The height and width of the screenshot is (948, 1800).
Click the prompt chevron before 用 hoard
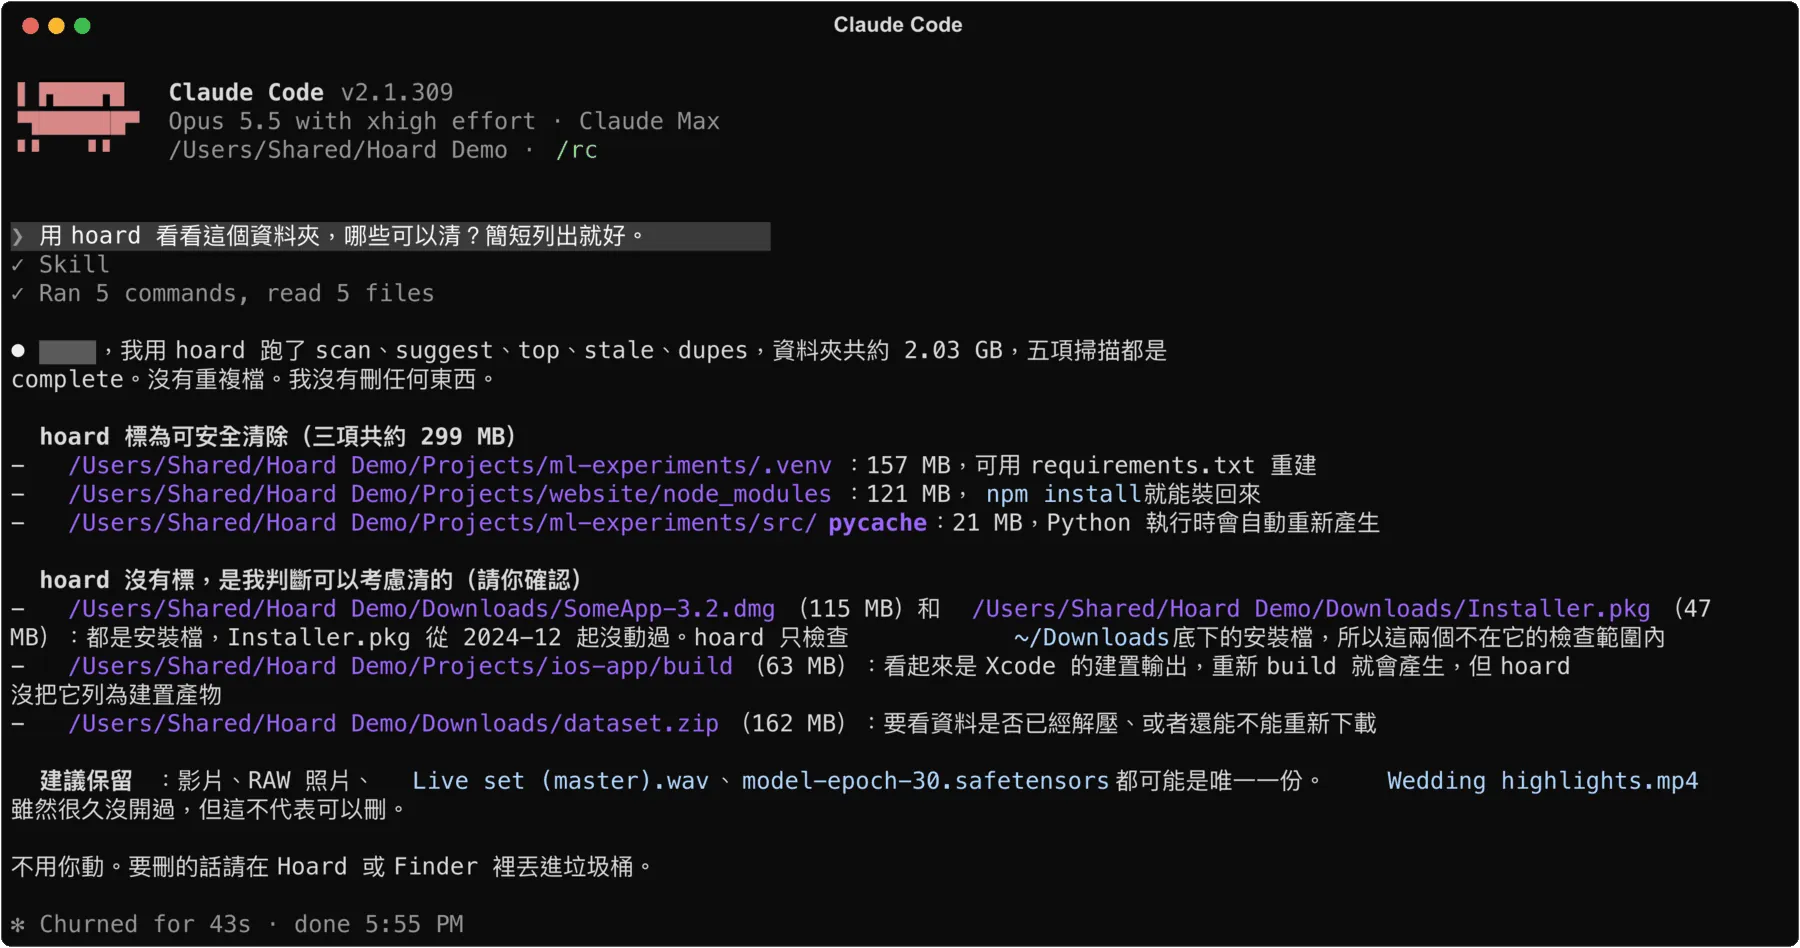(18, 237)
